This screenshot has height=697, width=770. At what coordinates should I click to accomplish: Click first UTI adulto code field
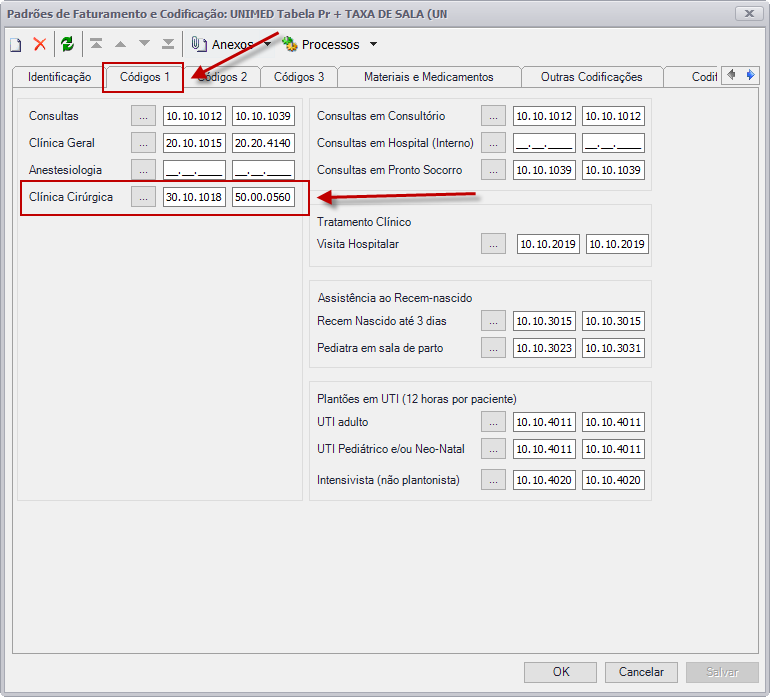click(x=545, y=422)
